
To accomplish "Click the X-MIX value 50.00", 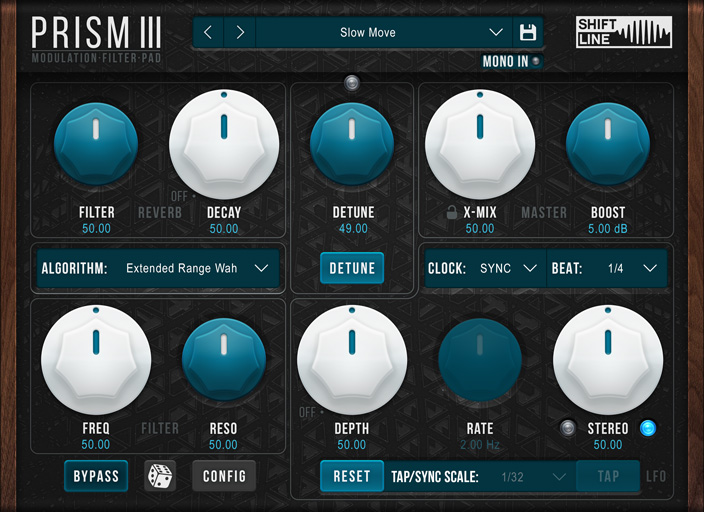I will tap(480, 229).
